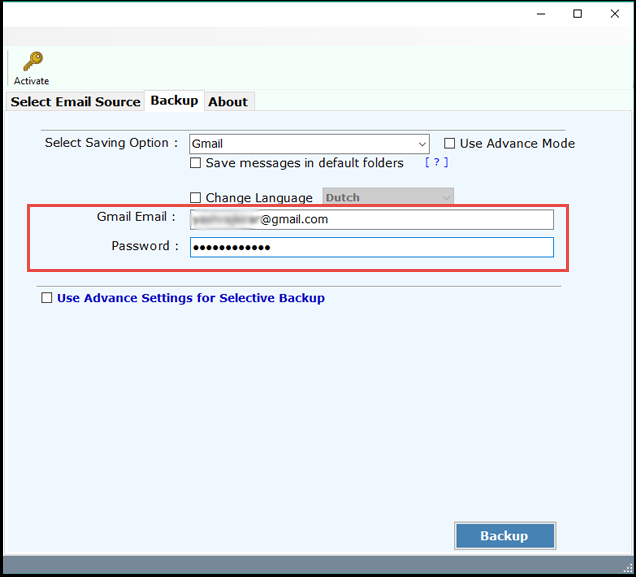Switch to Select Email Source tab

(x=75, y=102)
